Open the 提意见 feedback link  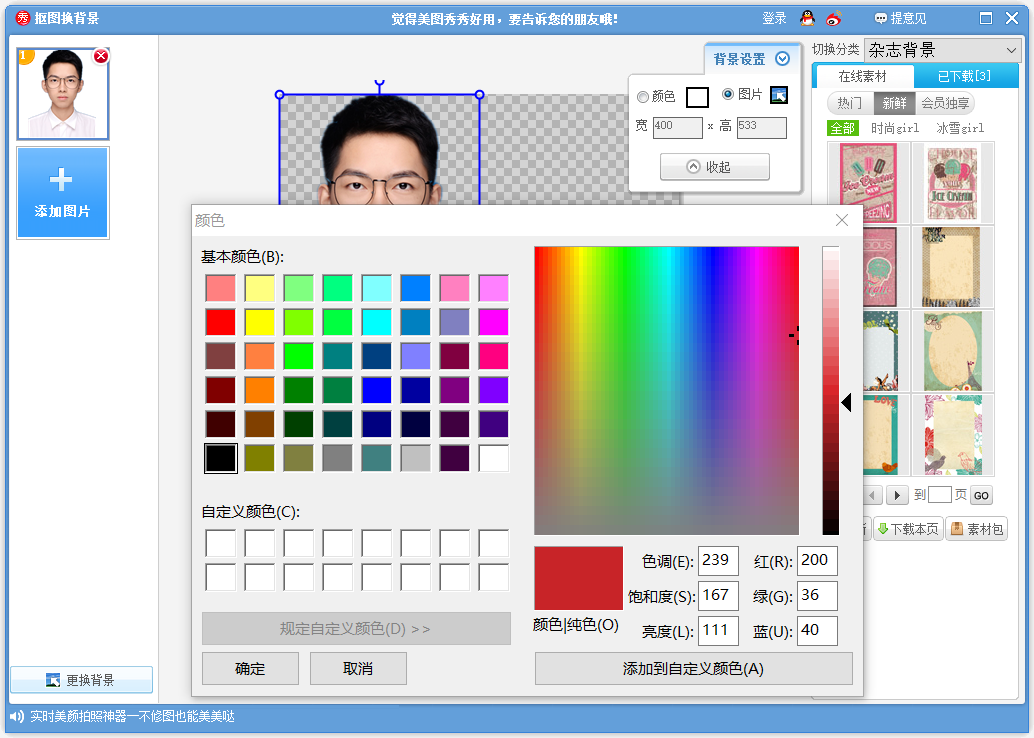click(900, 18)
